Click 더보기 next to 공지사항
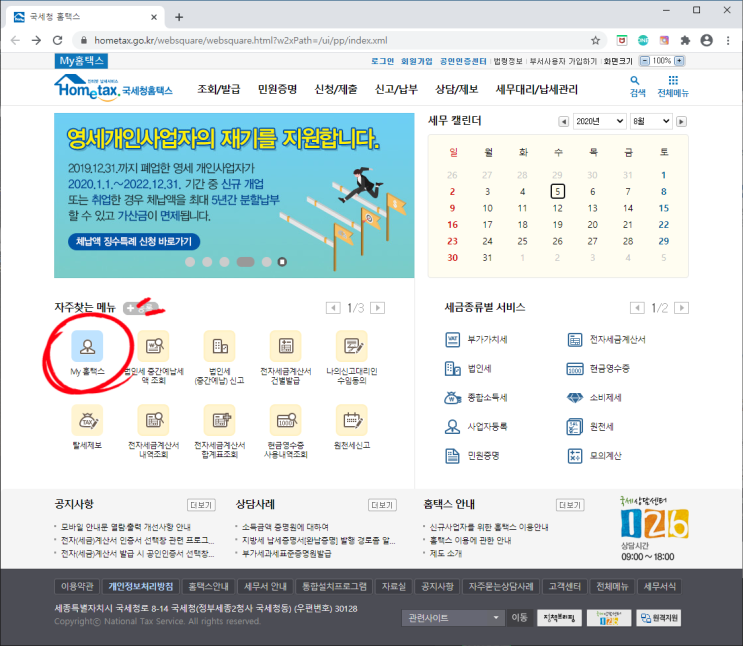 click(201, 505)
